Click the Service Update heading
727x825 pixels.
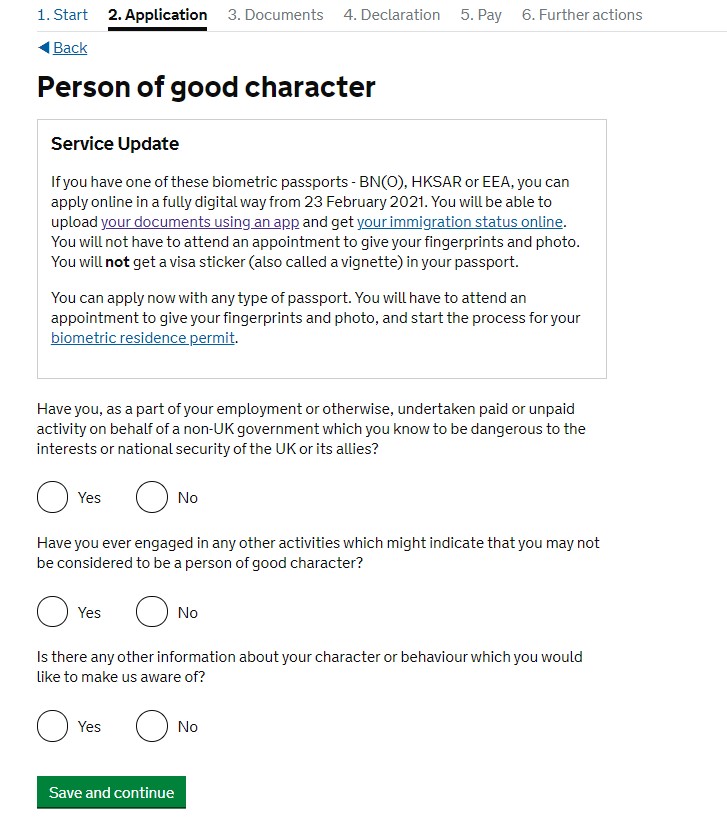point(115,144)
